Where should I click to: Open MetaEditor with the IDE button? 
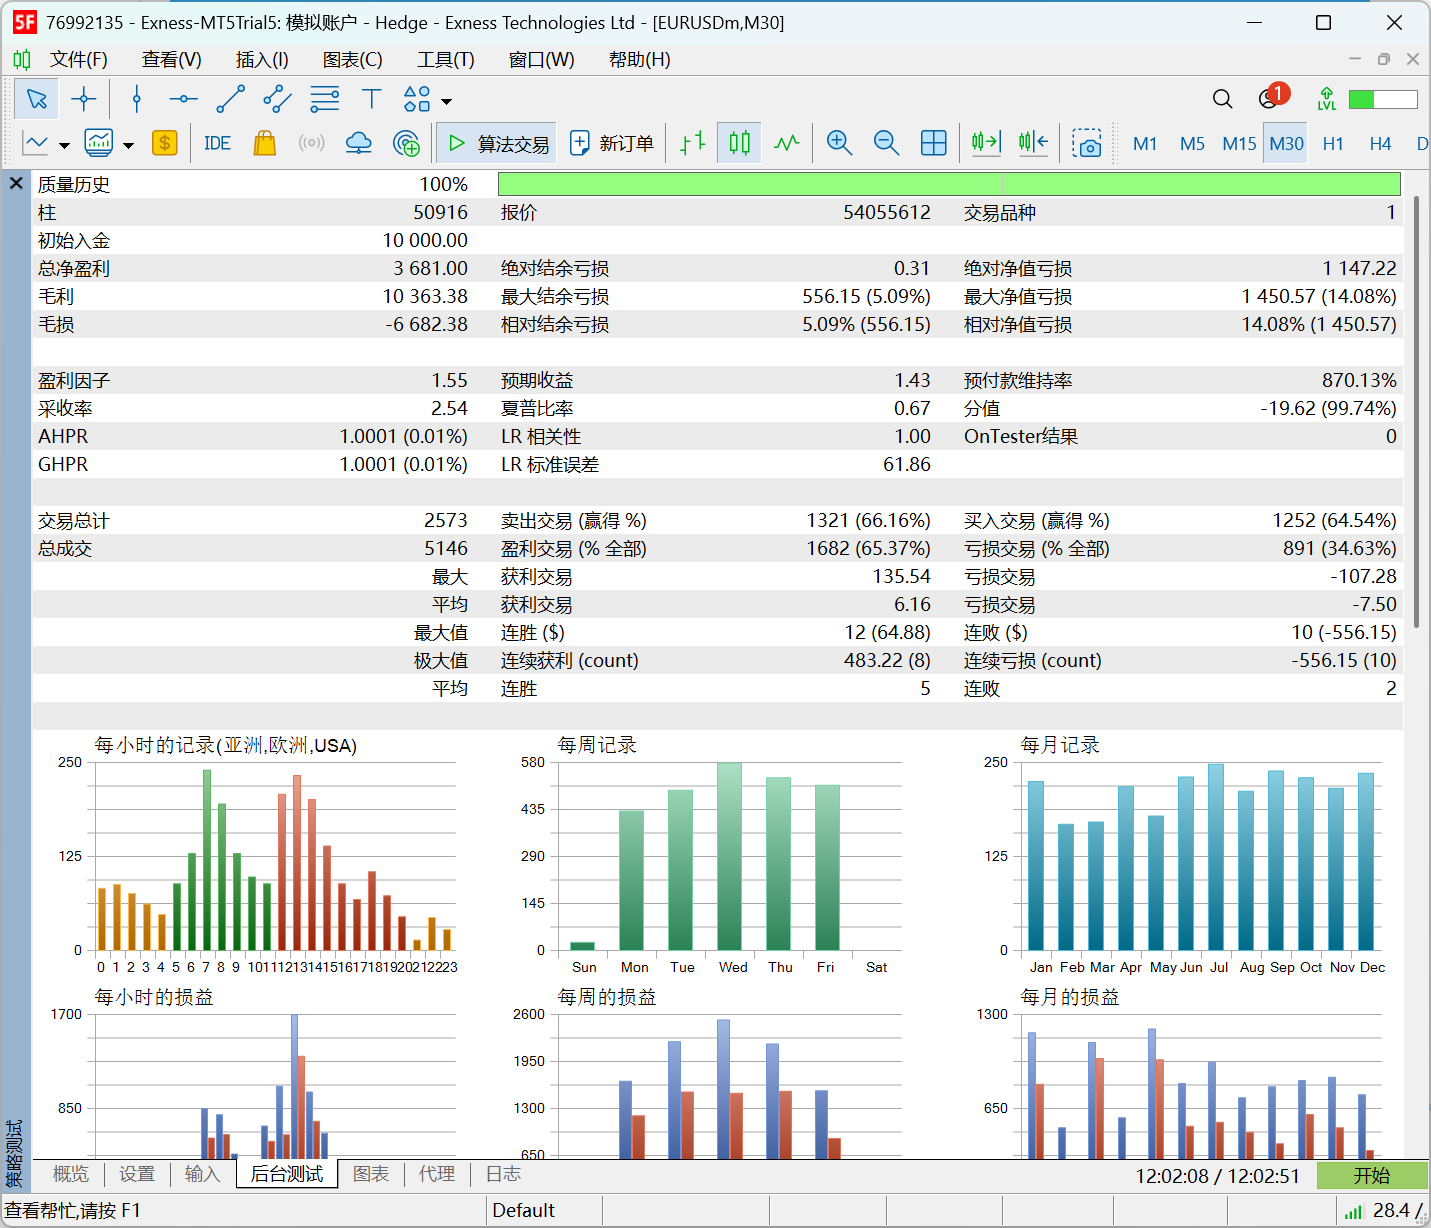[x=217, y=143]
